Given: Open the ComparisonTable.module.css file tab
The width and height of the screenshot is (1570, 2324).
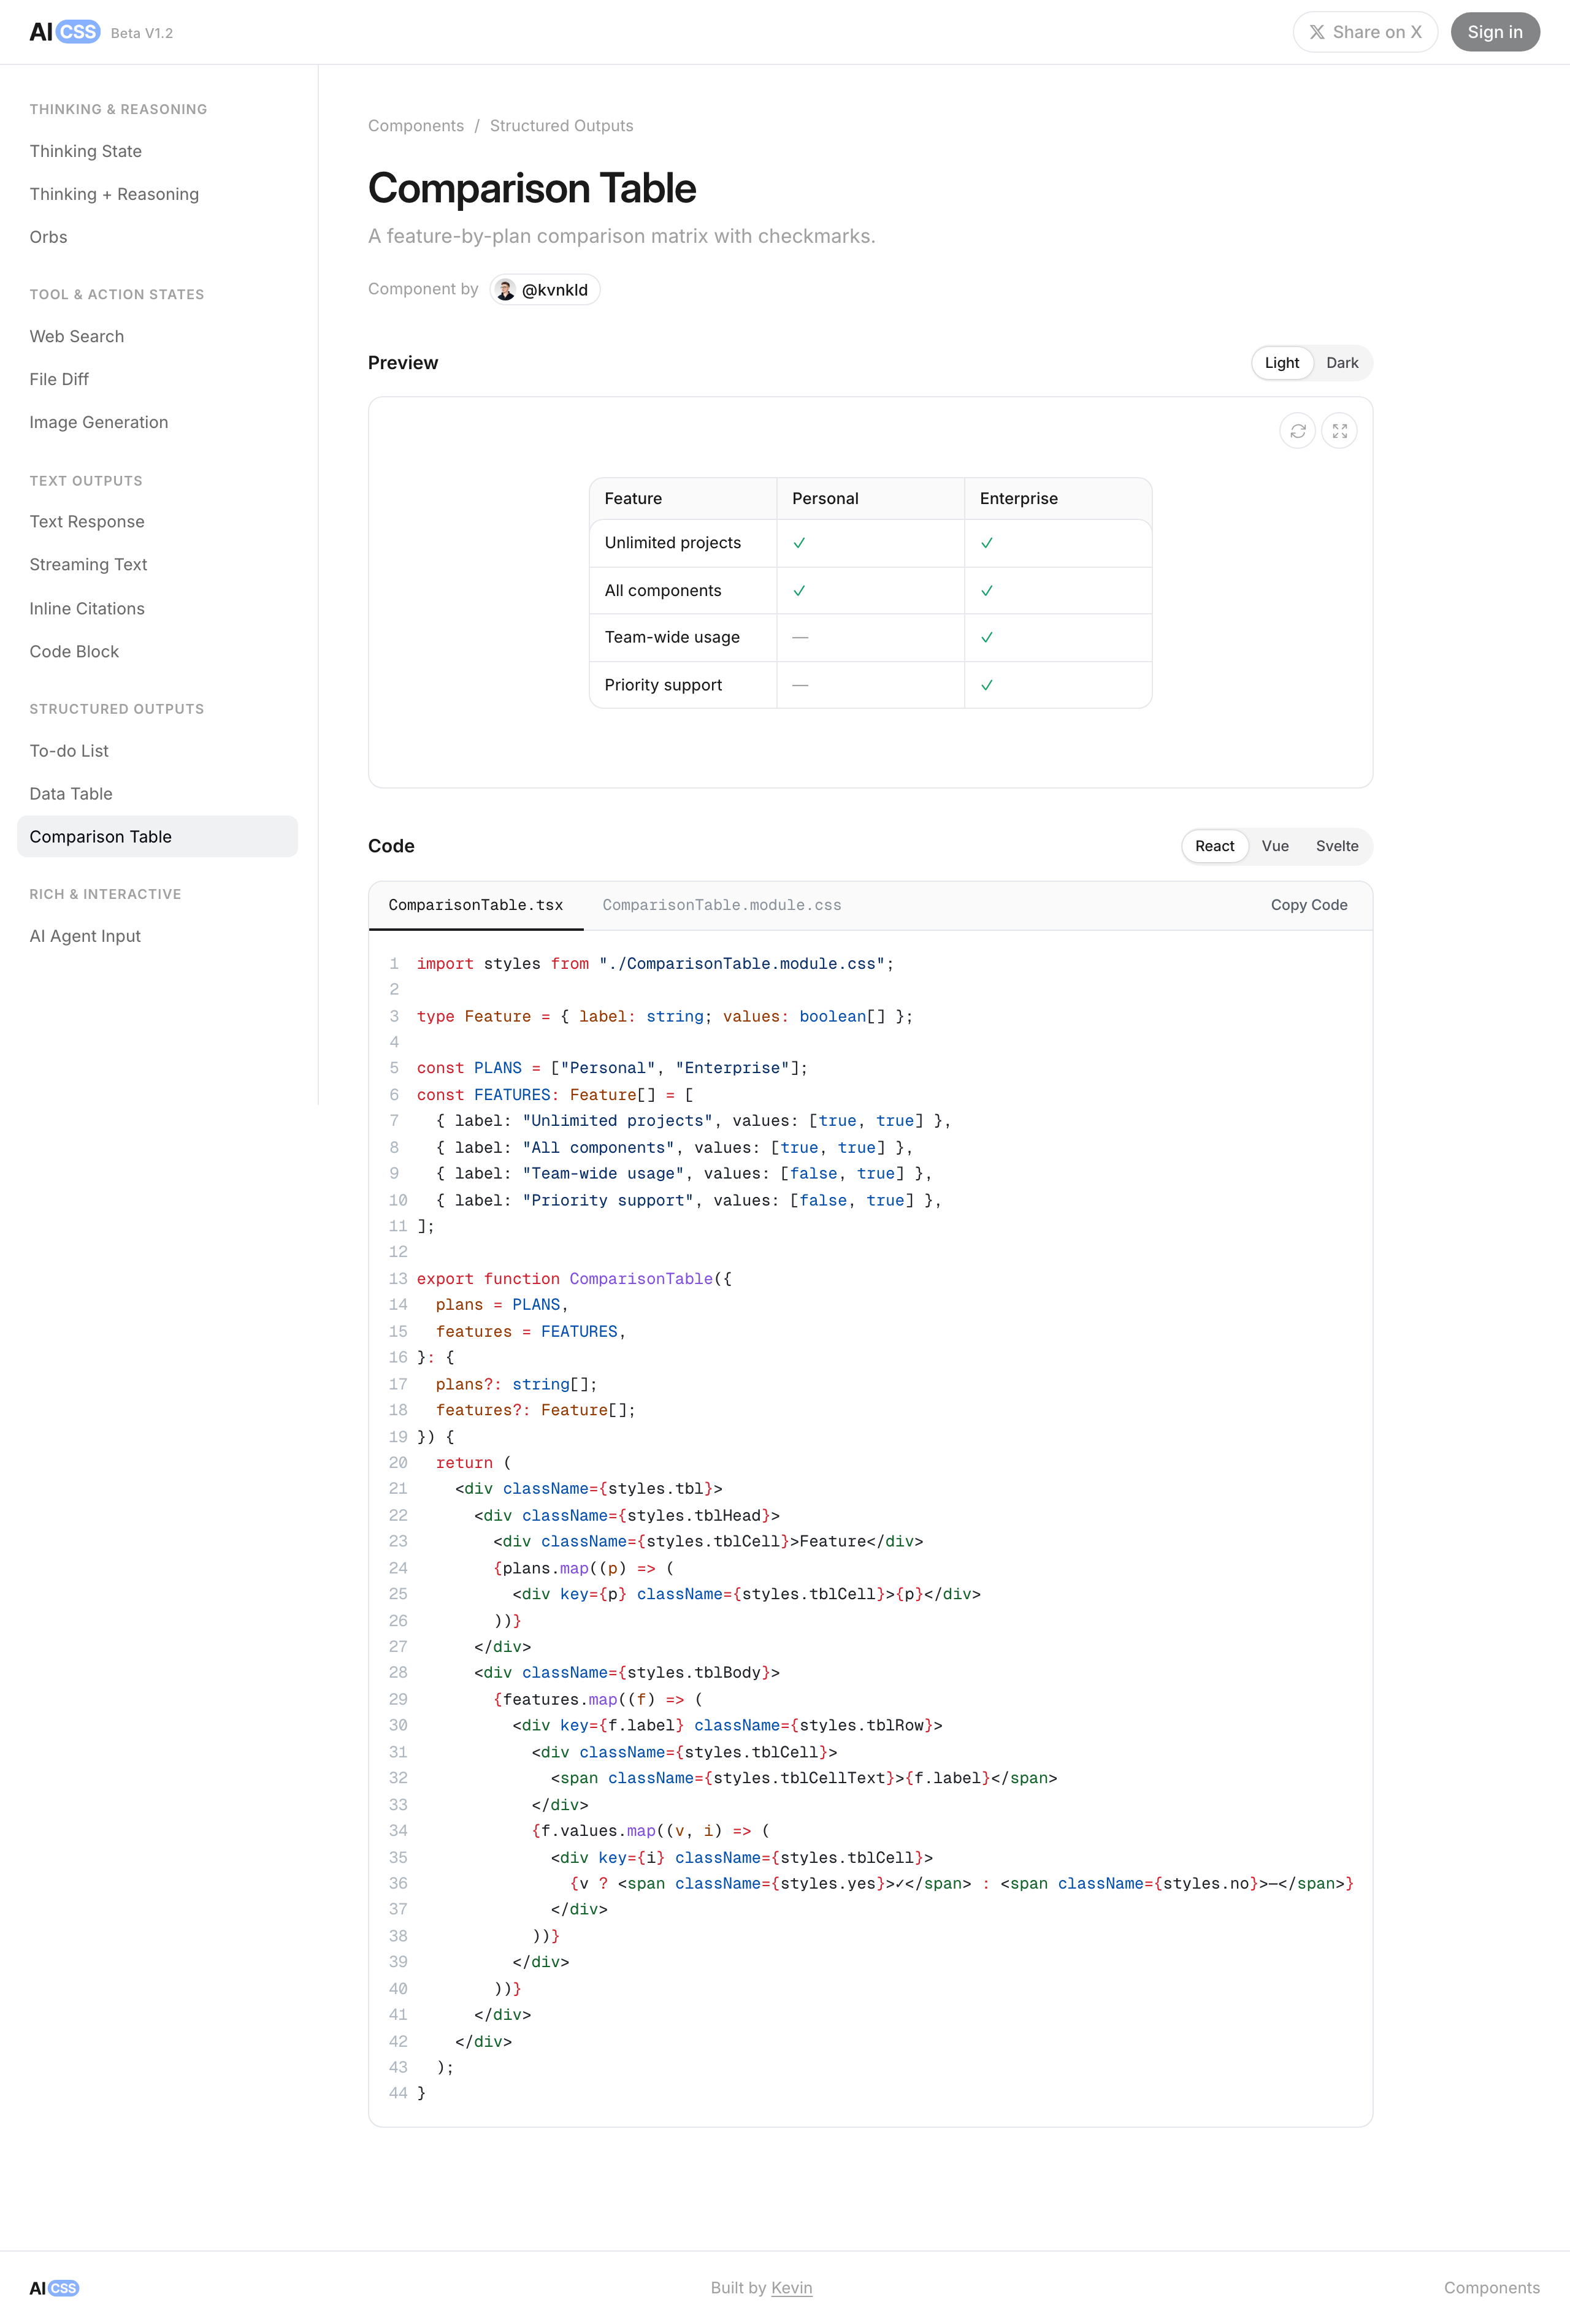Looking at the screenshot, I should pyautogui.click(x=721, y=905).
